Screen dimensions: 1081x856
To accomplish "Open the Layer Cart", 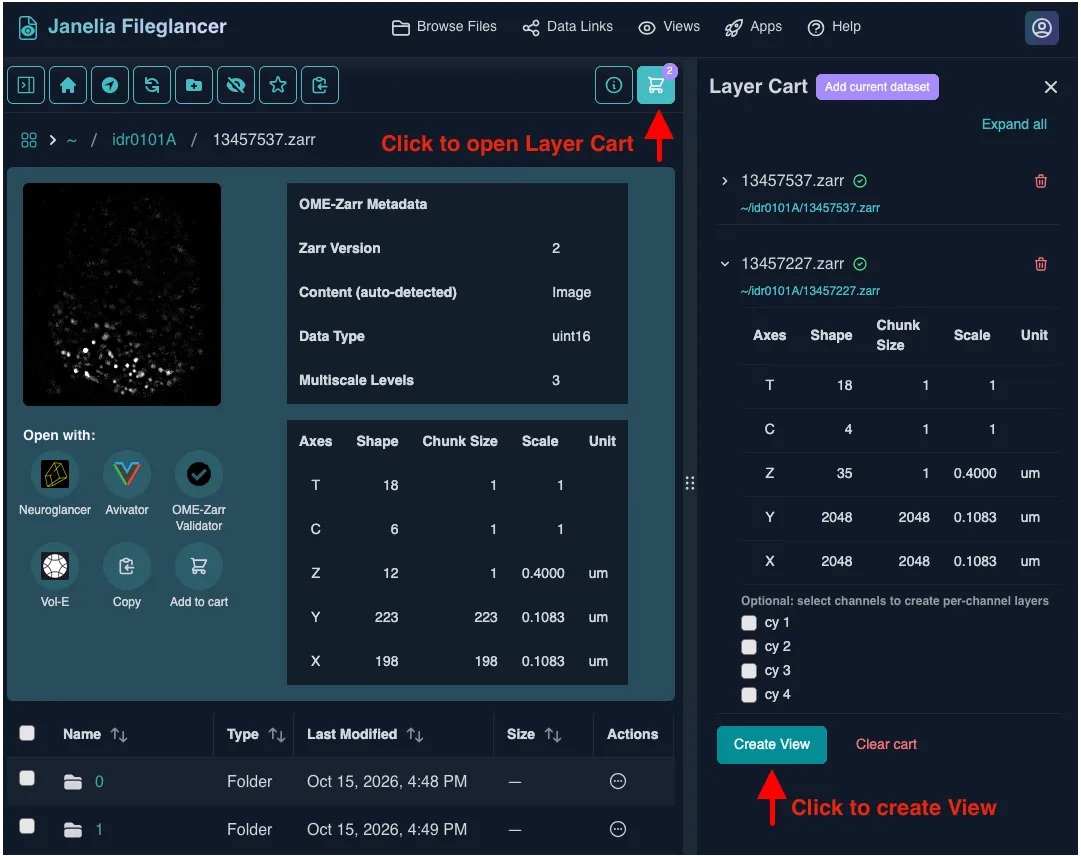I will coord(656,85).
